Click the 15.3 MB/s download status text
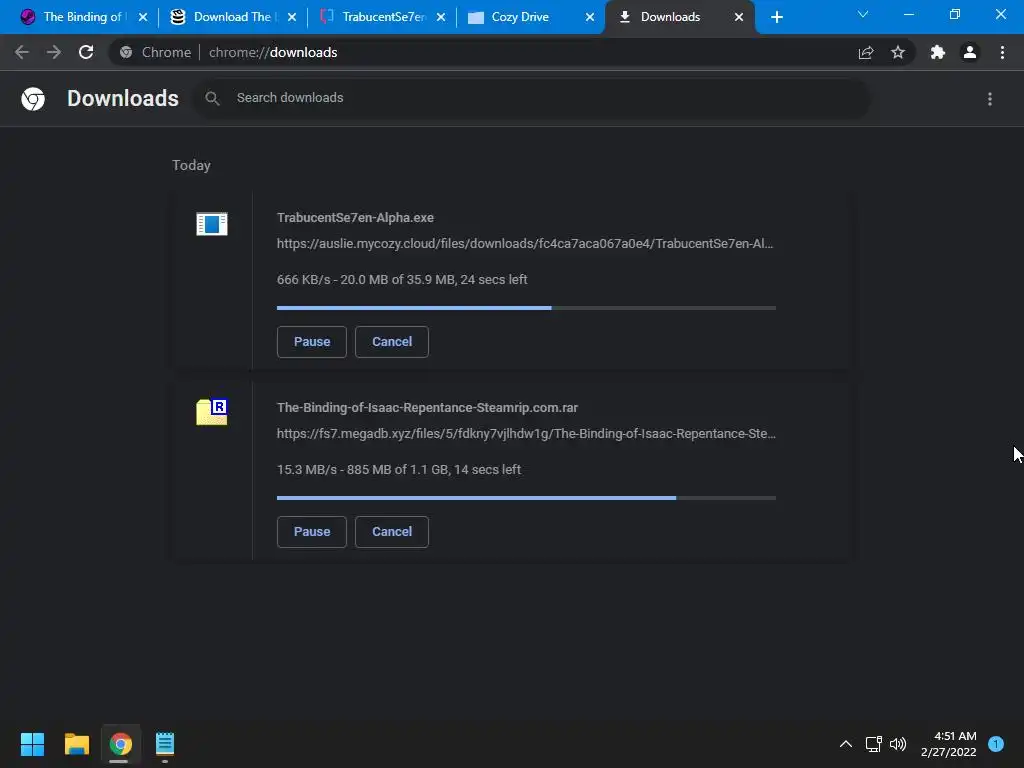This screenshot has height=768, width=1024. point(399,470)
